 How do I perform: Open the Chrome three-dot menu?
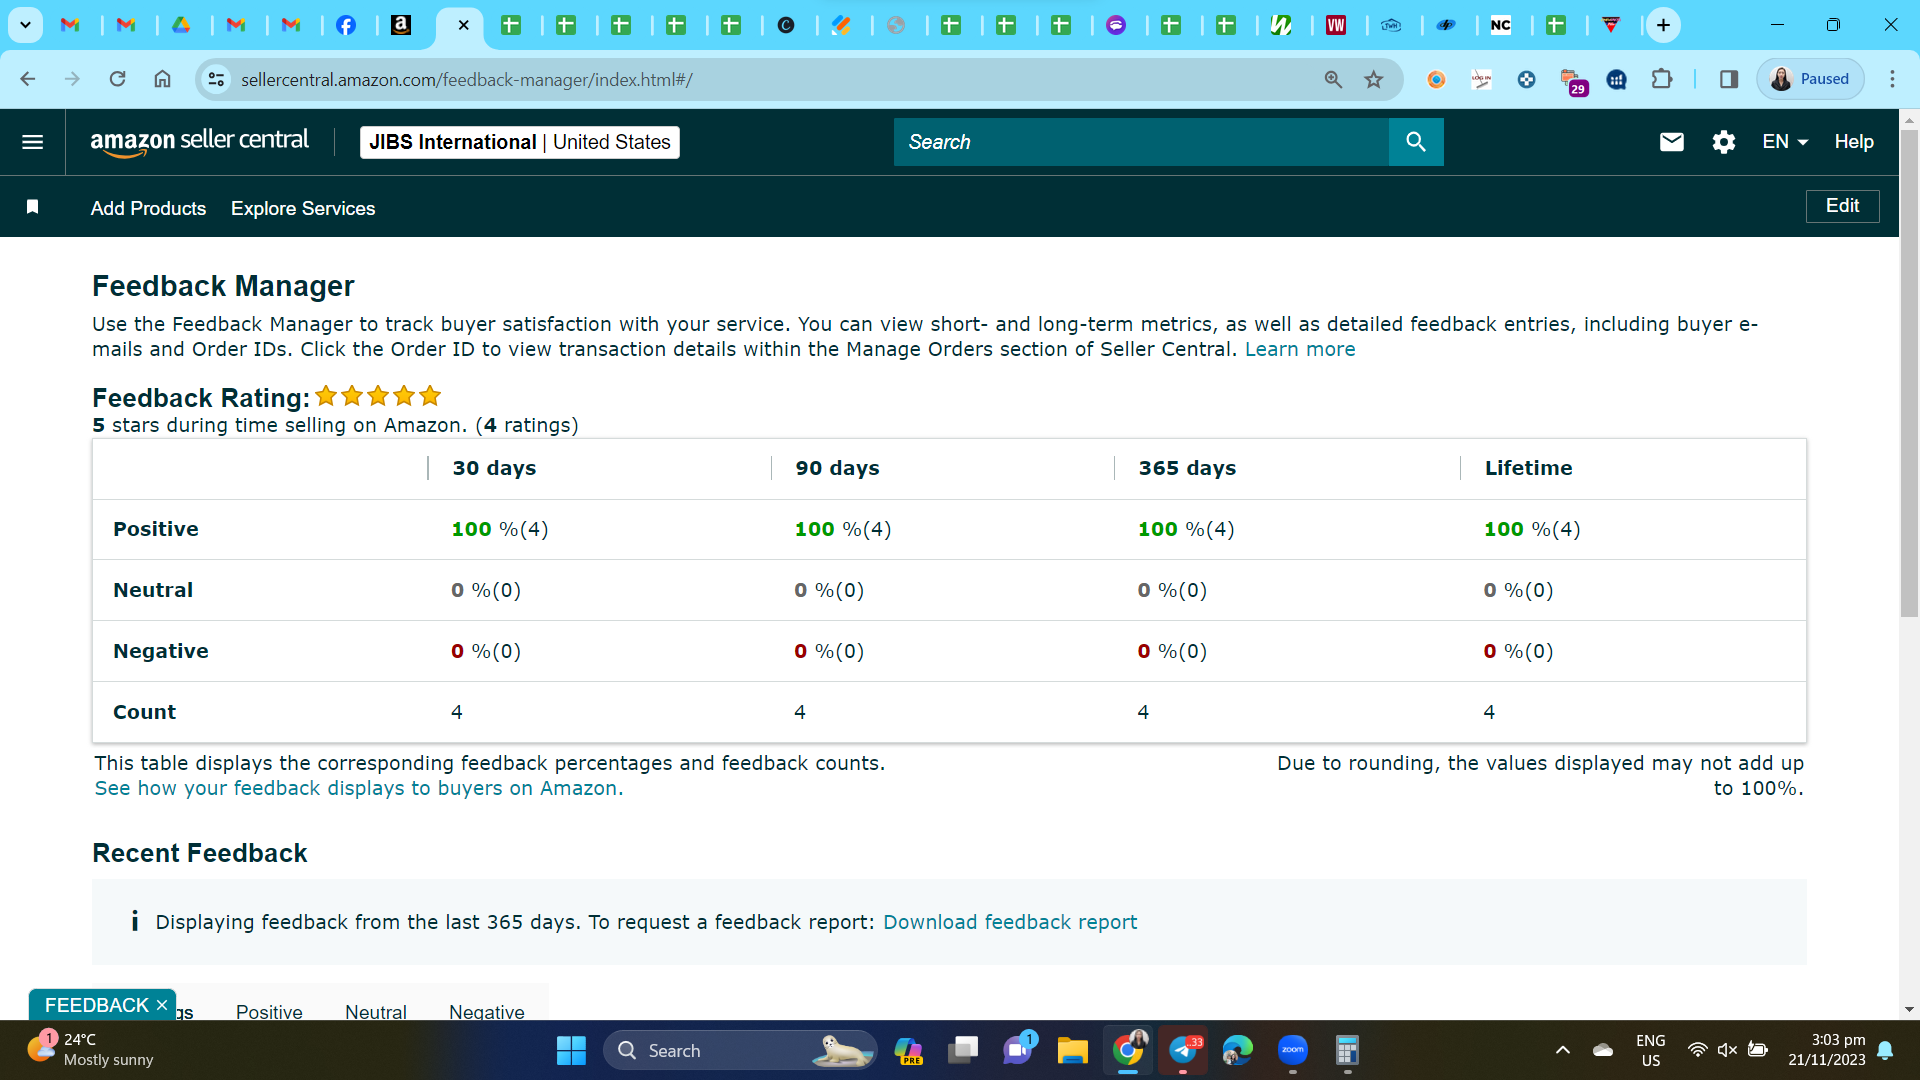1892,79
